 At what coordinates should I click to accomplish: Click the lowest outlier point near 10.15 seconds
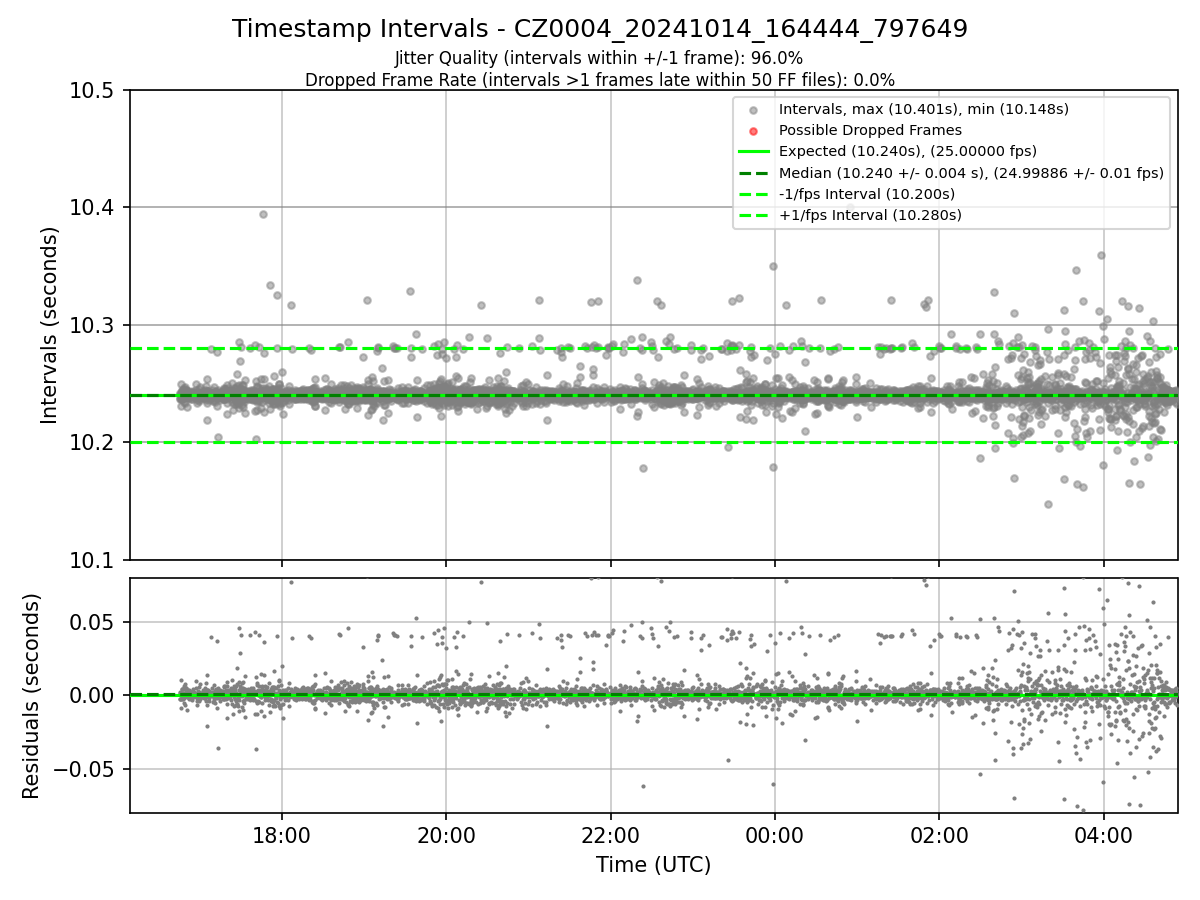click(1048, 504)
